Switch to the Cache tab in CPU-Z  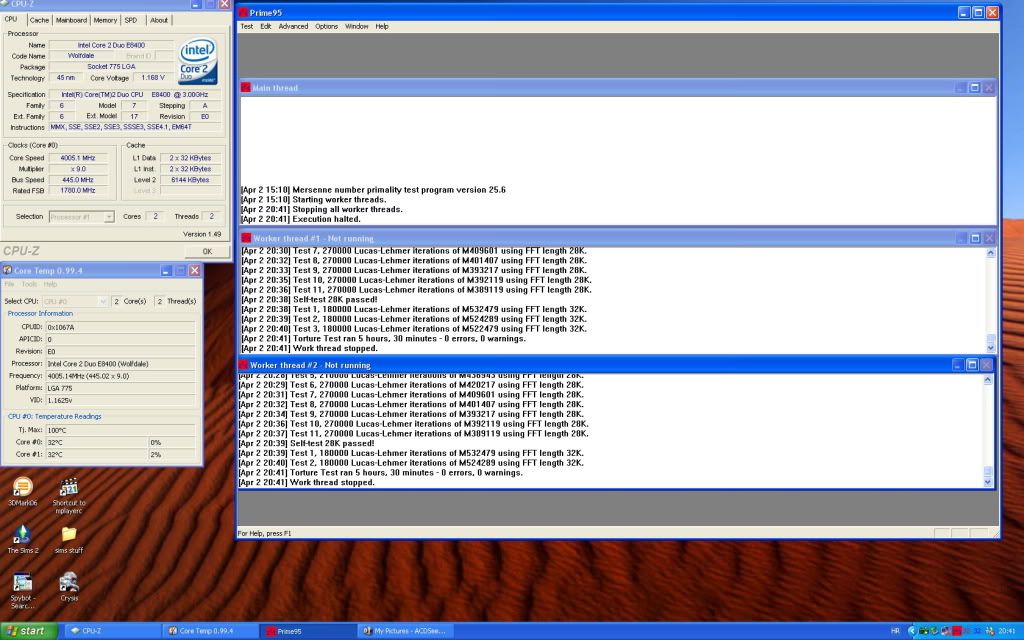pyautogui.click(x=39, y=20)
